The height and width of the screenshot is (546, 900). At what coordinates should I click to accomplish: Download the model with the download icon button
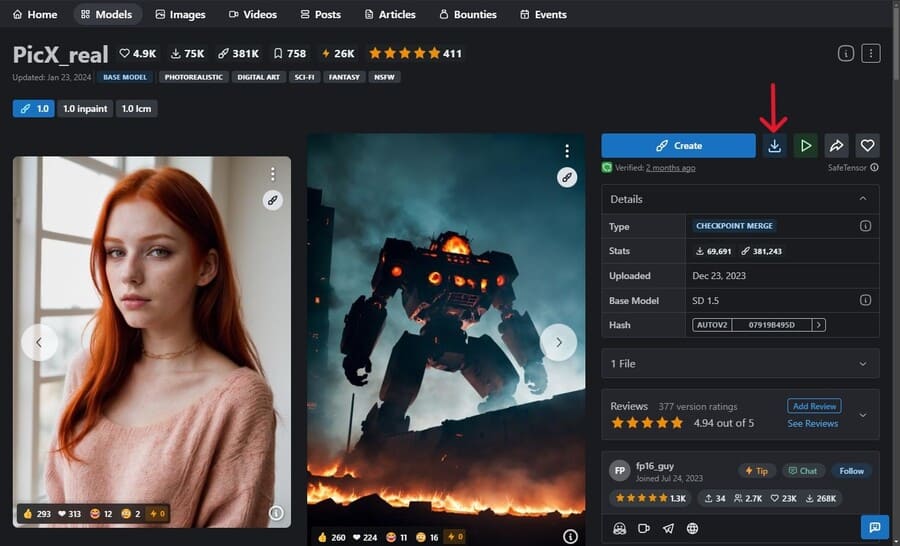[x=774, y=146]
